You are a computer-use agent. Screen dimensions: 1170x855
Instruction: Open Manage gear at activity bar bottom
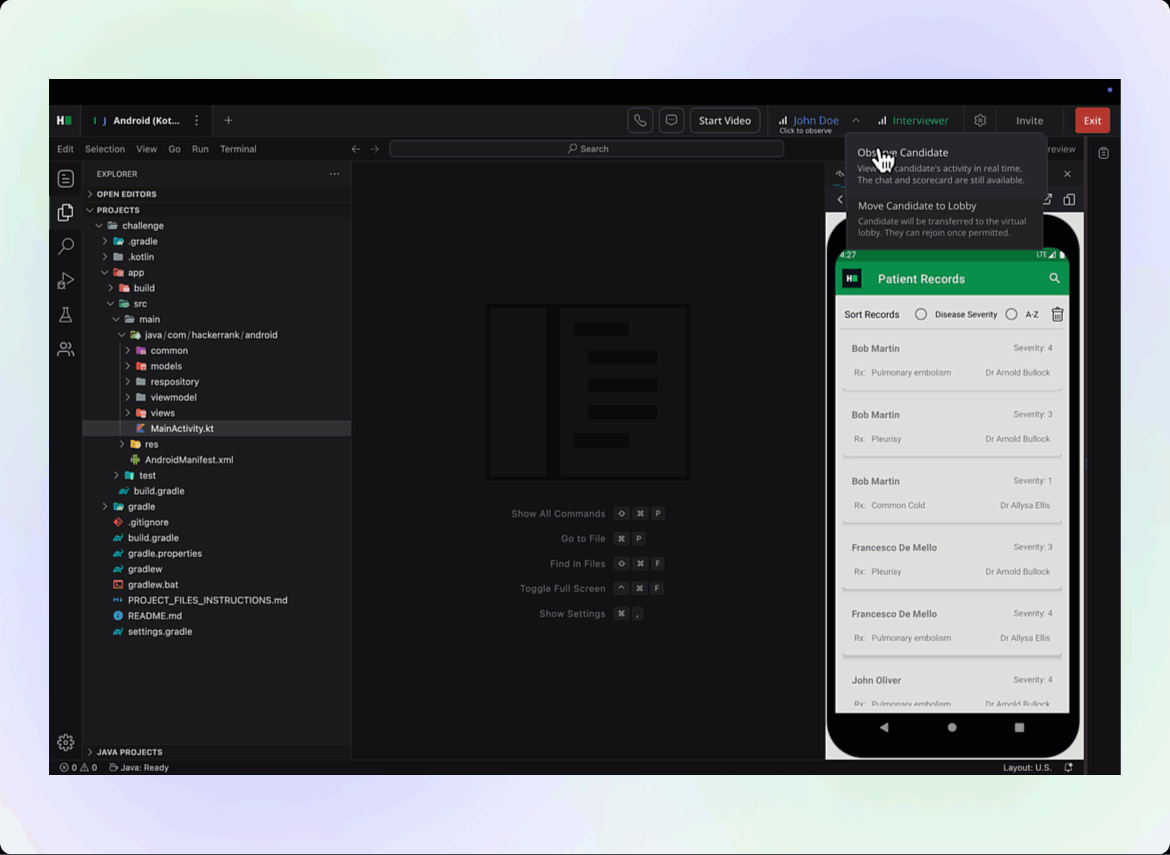pos(66,742)
